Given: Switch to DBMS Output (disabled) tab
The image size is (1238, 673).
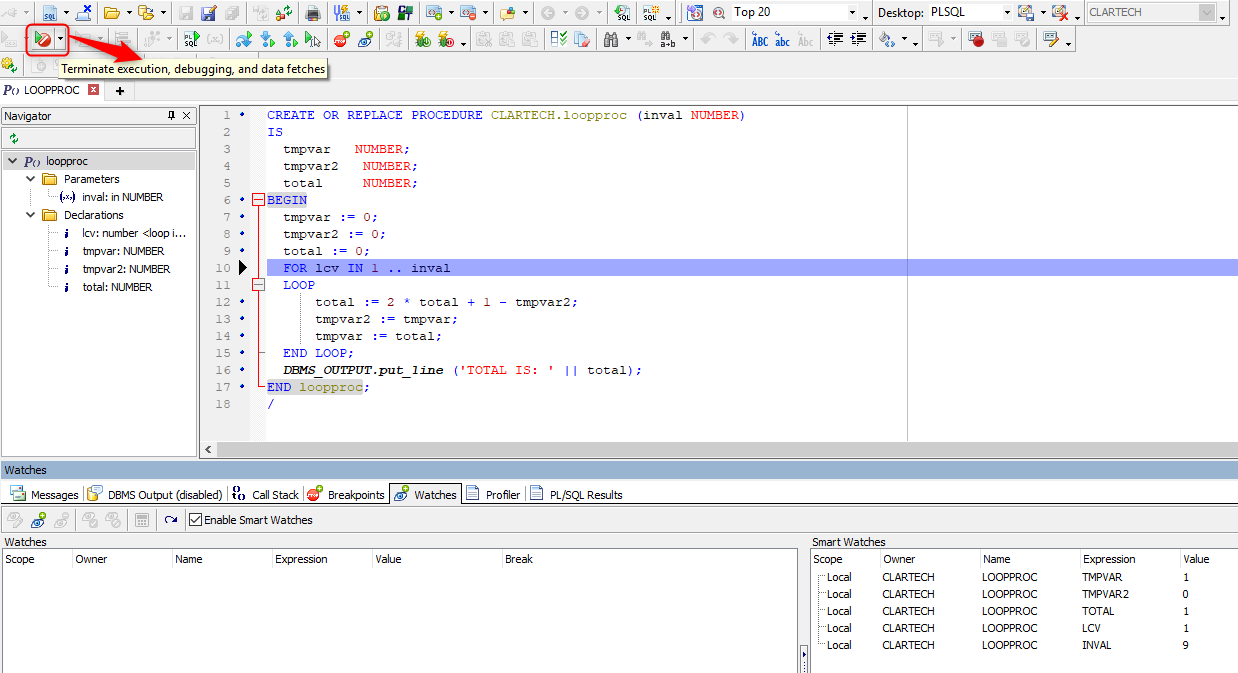Looking at the screenshot, I should click(x=154, y=495).
